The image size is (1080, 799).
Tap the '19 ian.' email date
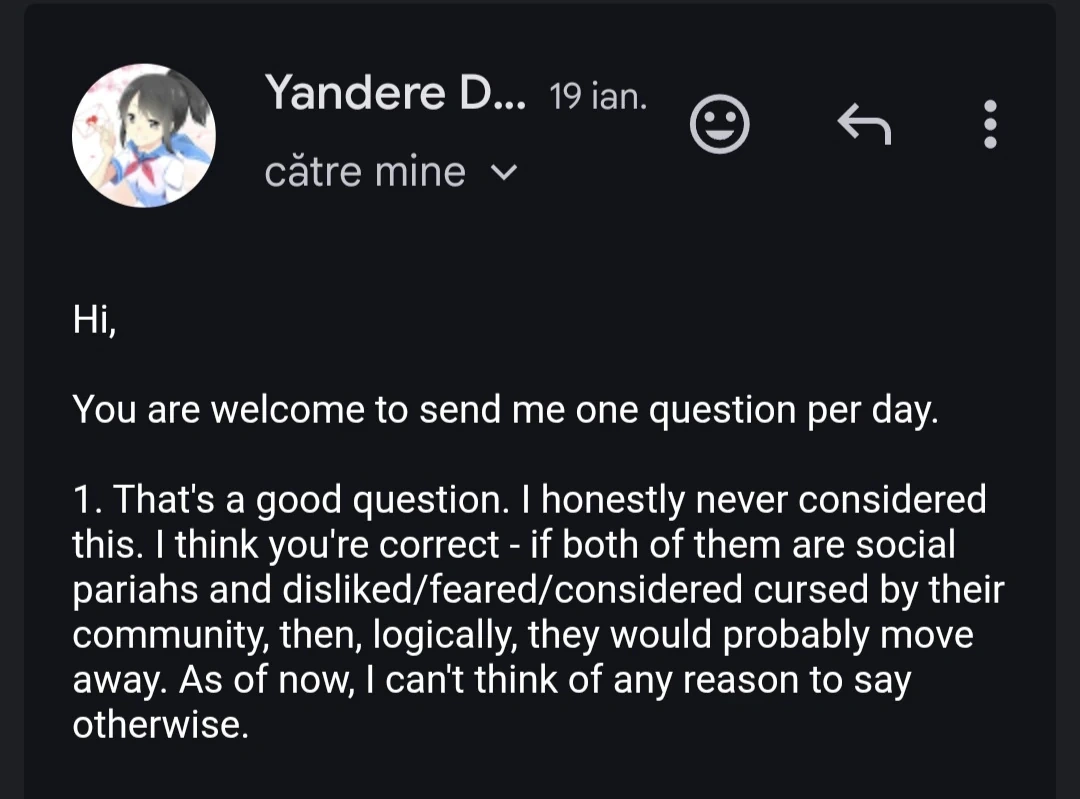tap(598, 98)
